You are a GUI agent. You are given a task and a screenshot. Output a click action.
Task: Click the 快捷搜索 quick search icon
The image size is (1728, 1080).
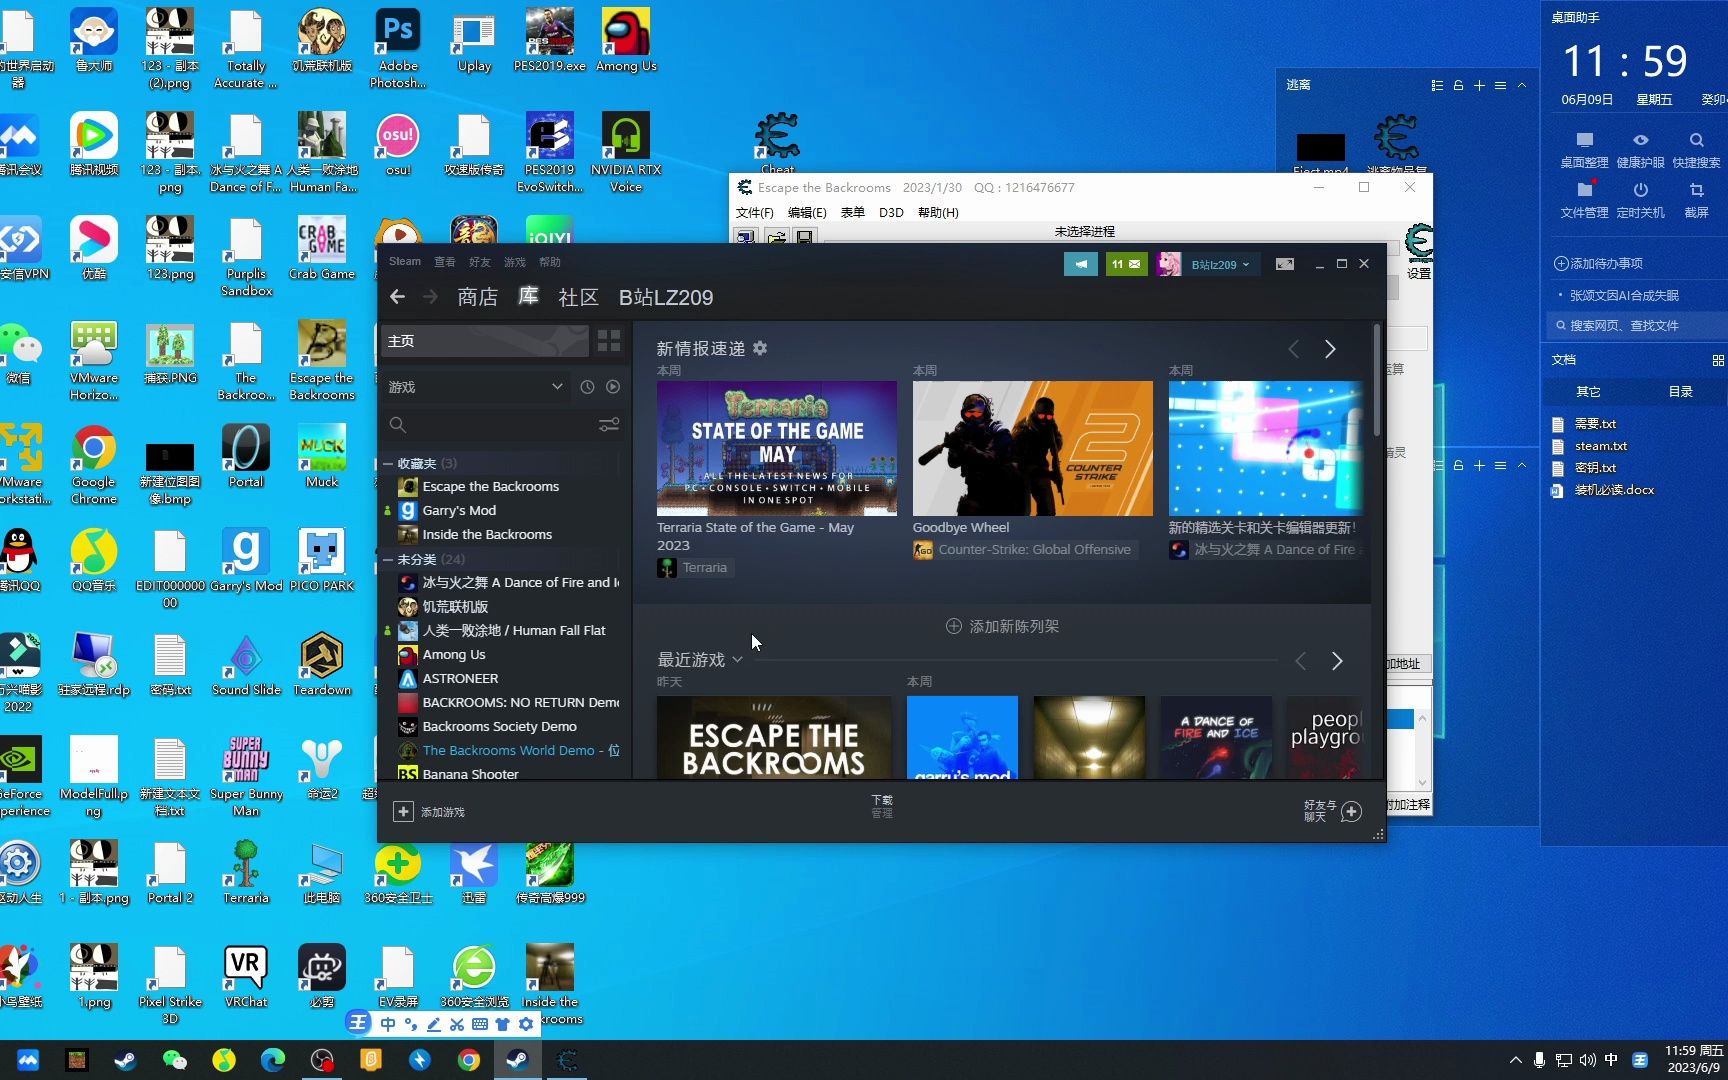point(1696,140)
